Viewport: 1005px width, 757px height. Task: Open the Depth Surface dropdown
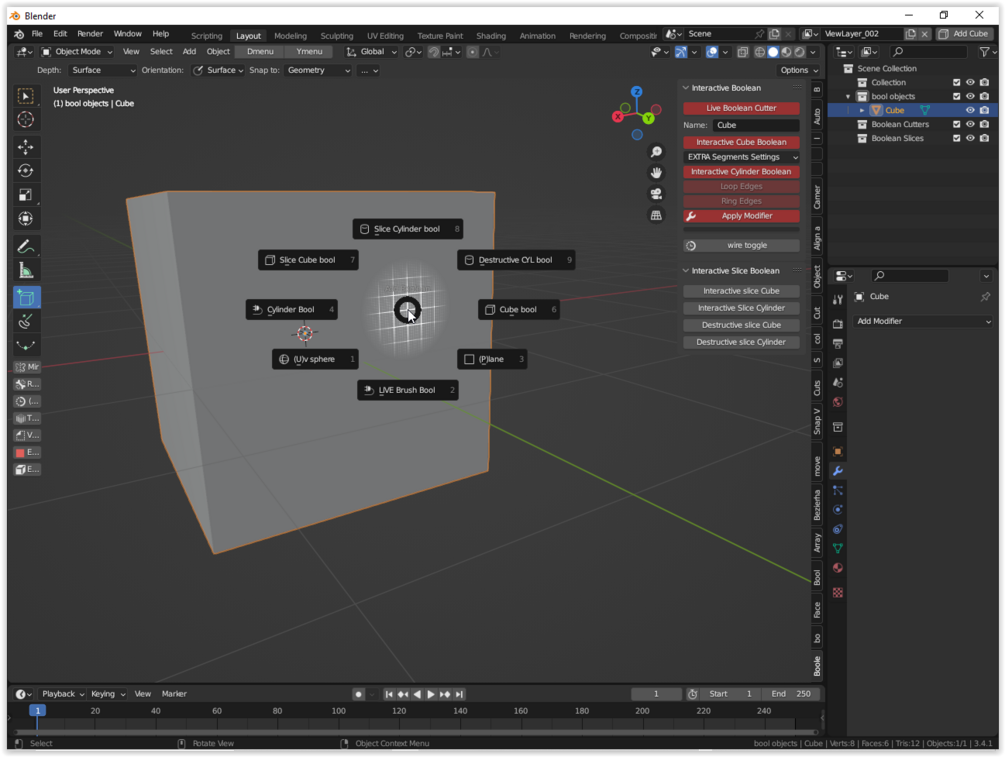(x=103, y=71)
